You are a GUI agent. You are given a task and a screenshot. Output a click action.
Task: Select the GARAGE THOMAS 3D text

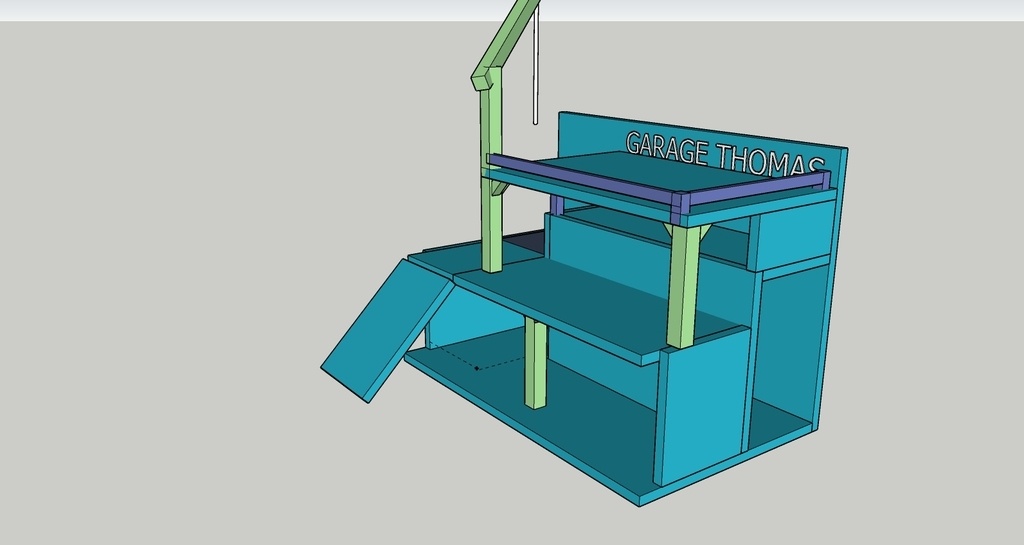pos(724,156)
